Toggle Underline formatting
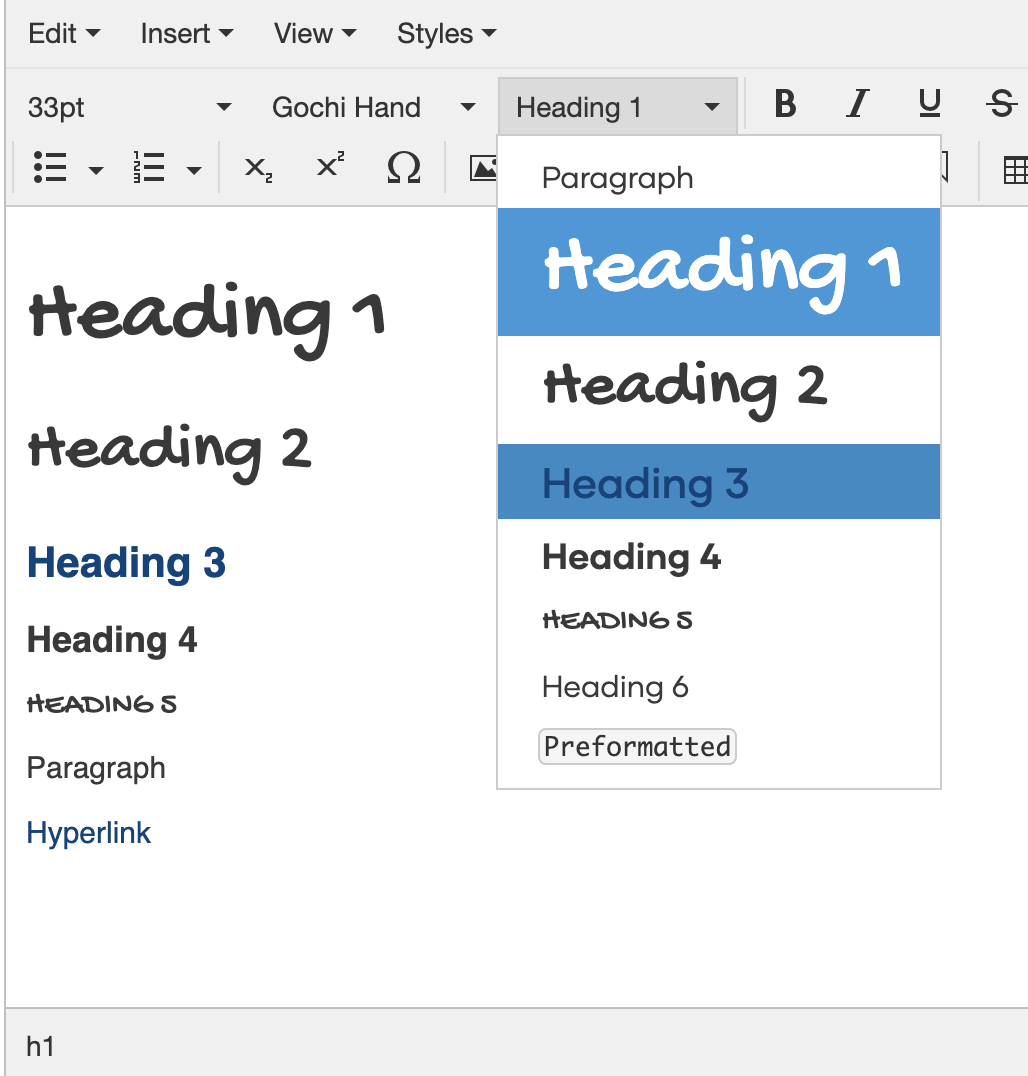 929,104
